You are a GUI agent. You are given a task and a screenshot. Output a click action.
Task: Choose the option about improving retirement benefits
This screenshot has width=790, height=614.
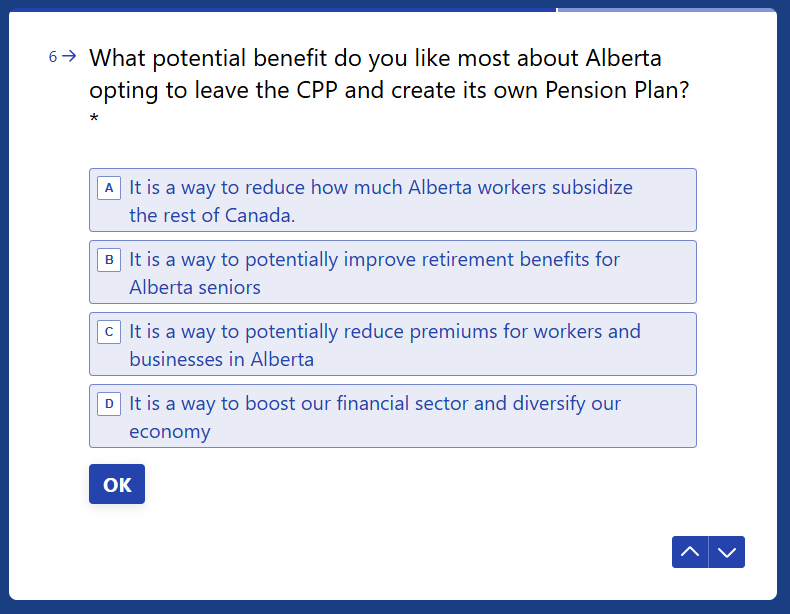392,272
